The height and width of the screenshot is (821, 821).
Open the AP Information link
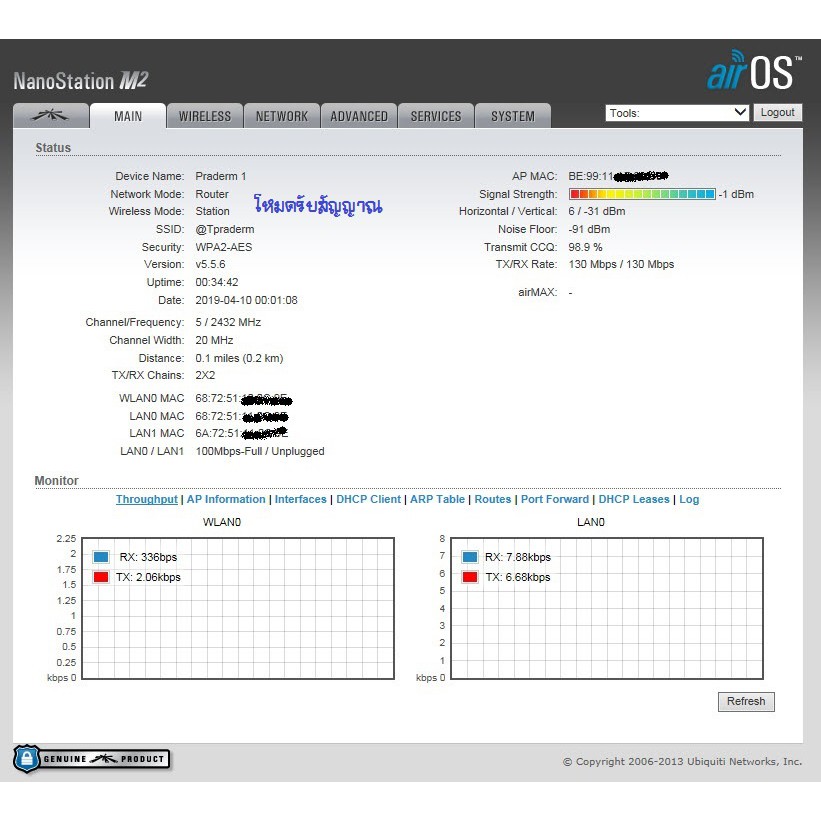click(226, 499)
